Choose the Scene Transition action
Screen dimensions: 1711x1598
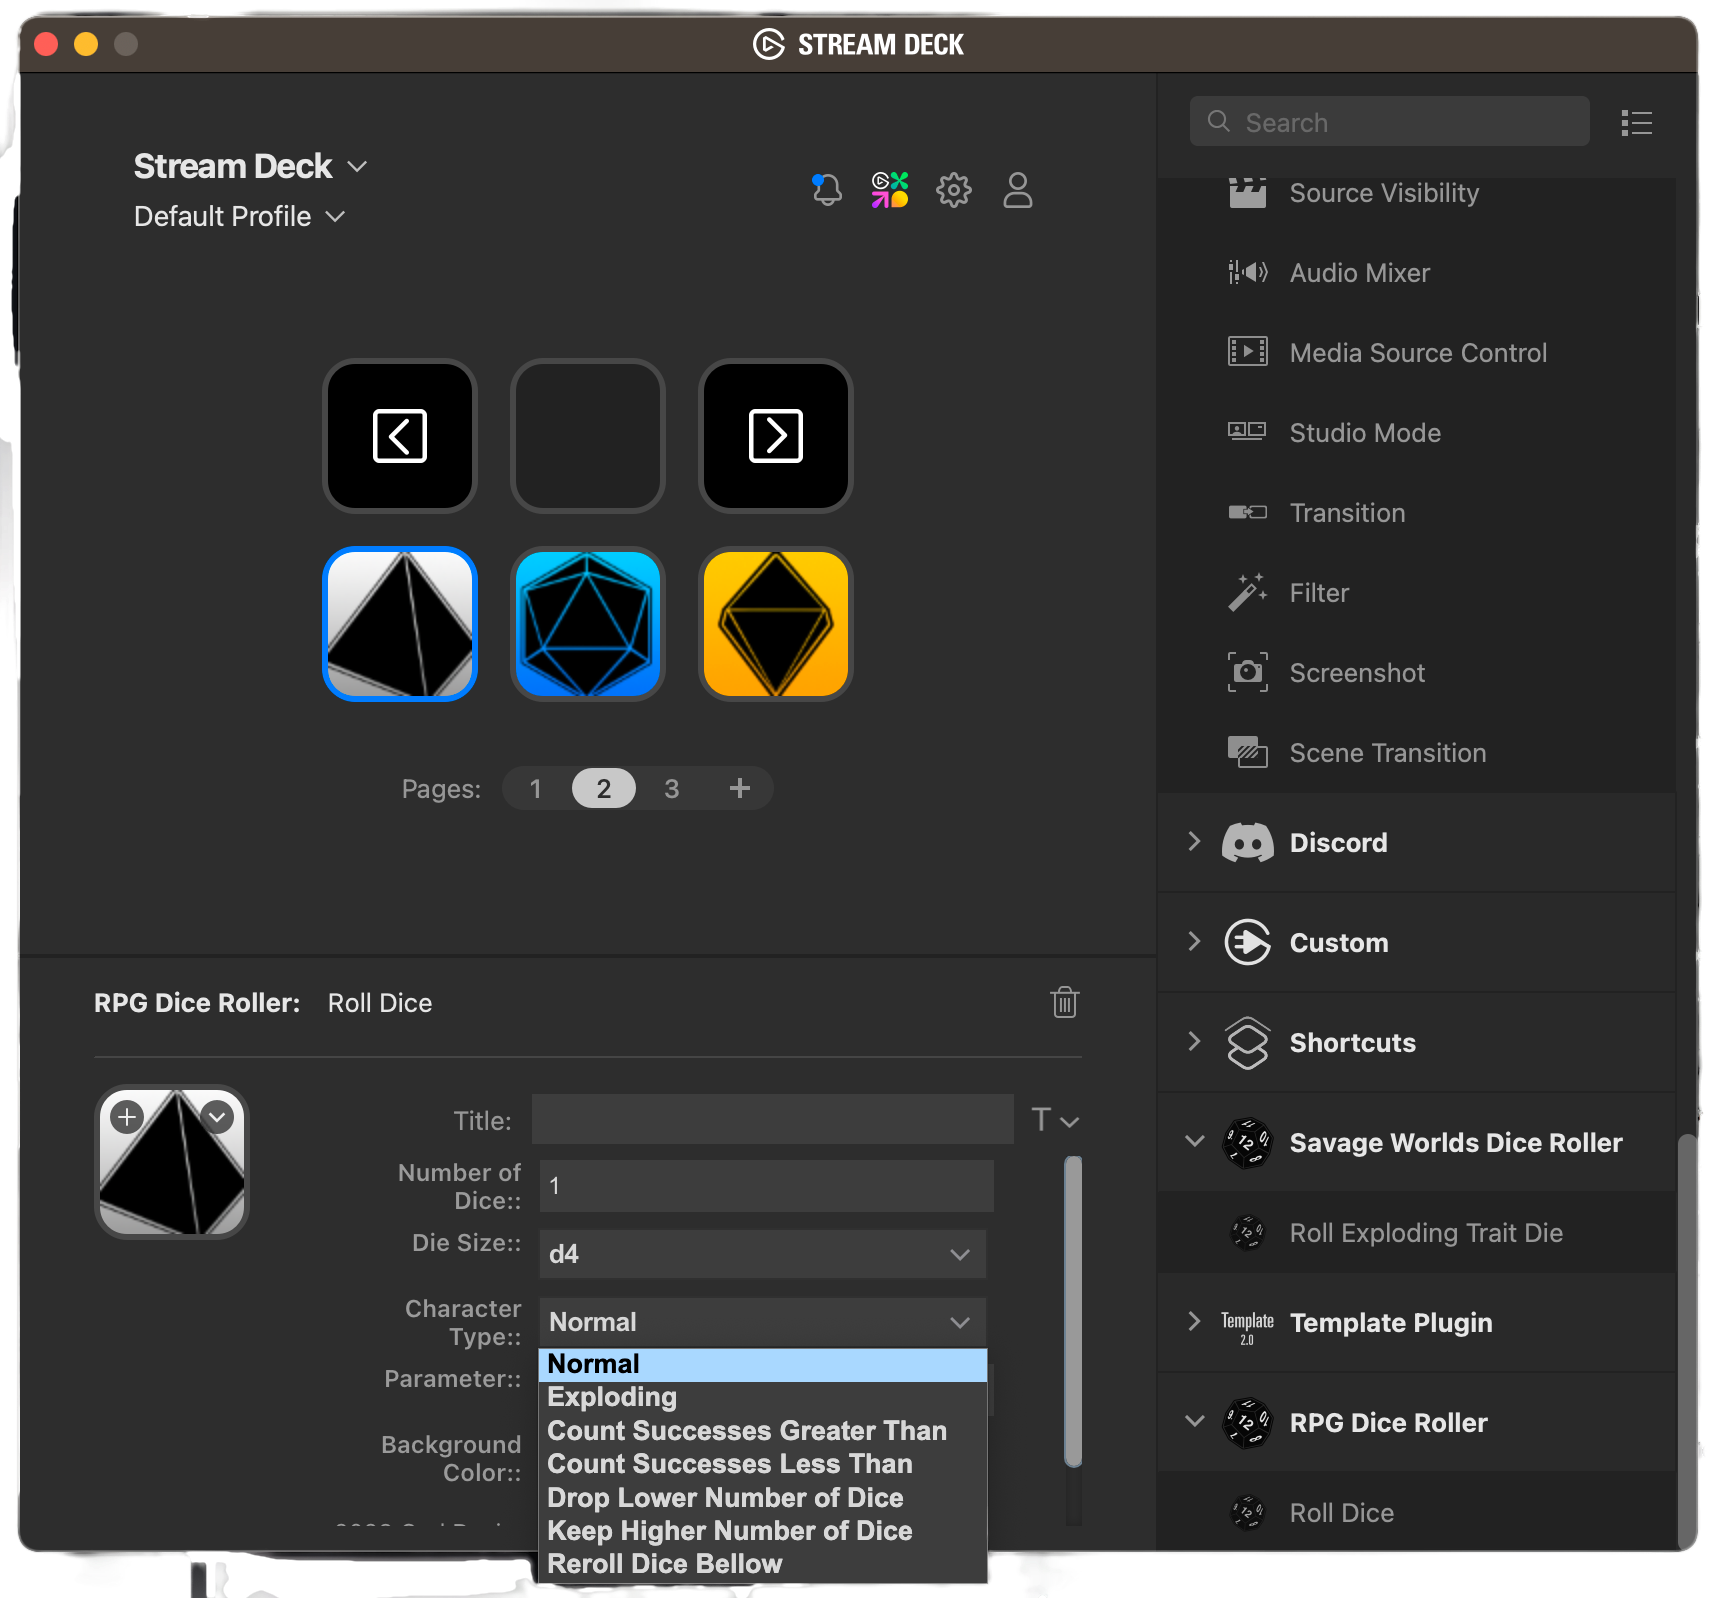tap(1416, 753)
